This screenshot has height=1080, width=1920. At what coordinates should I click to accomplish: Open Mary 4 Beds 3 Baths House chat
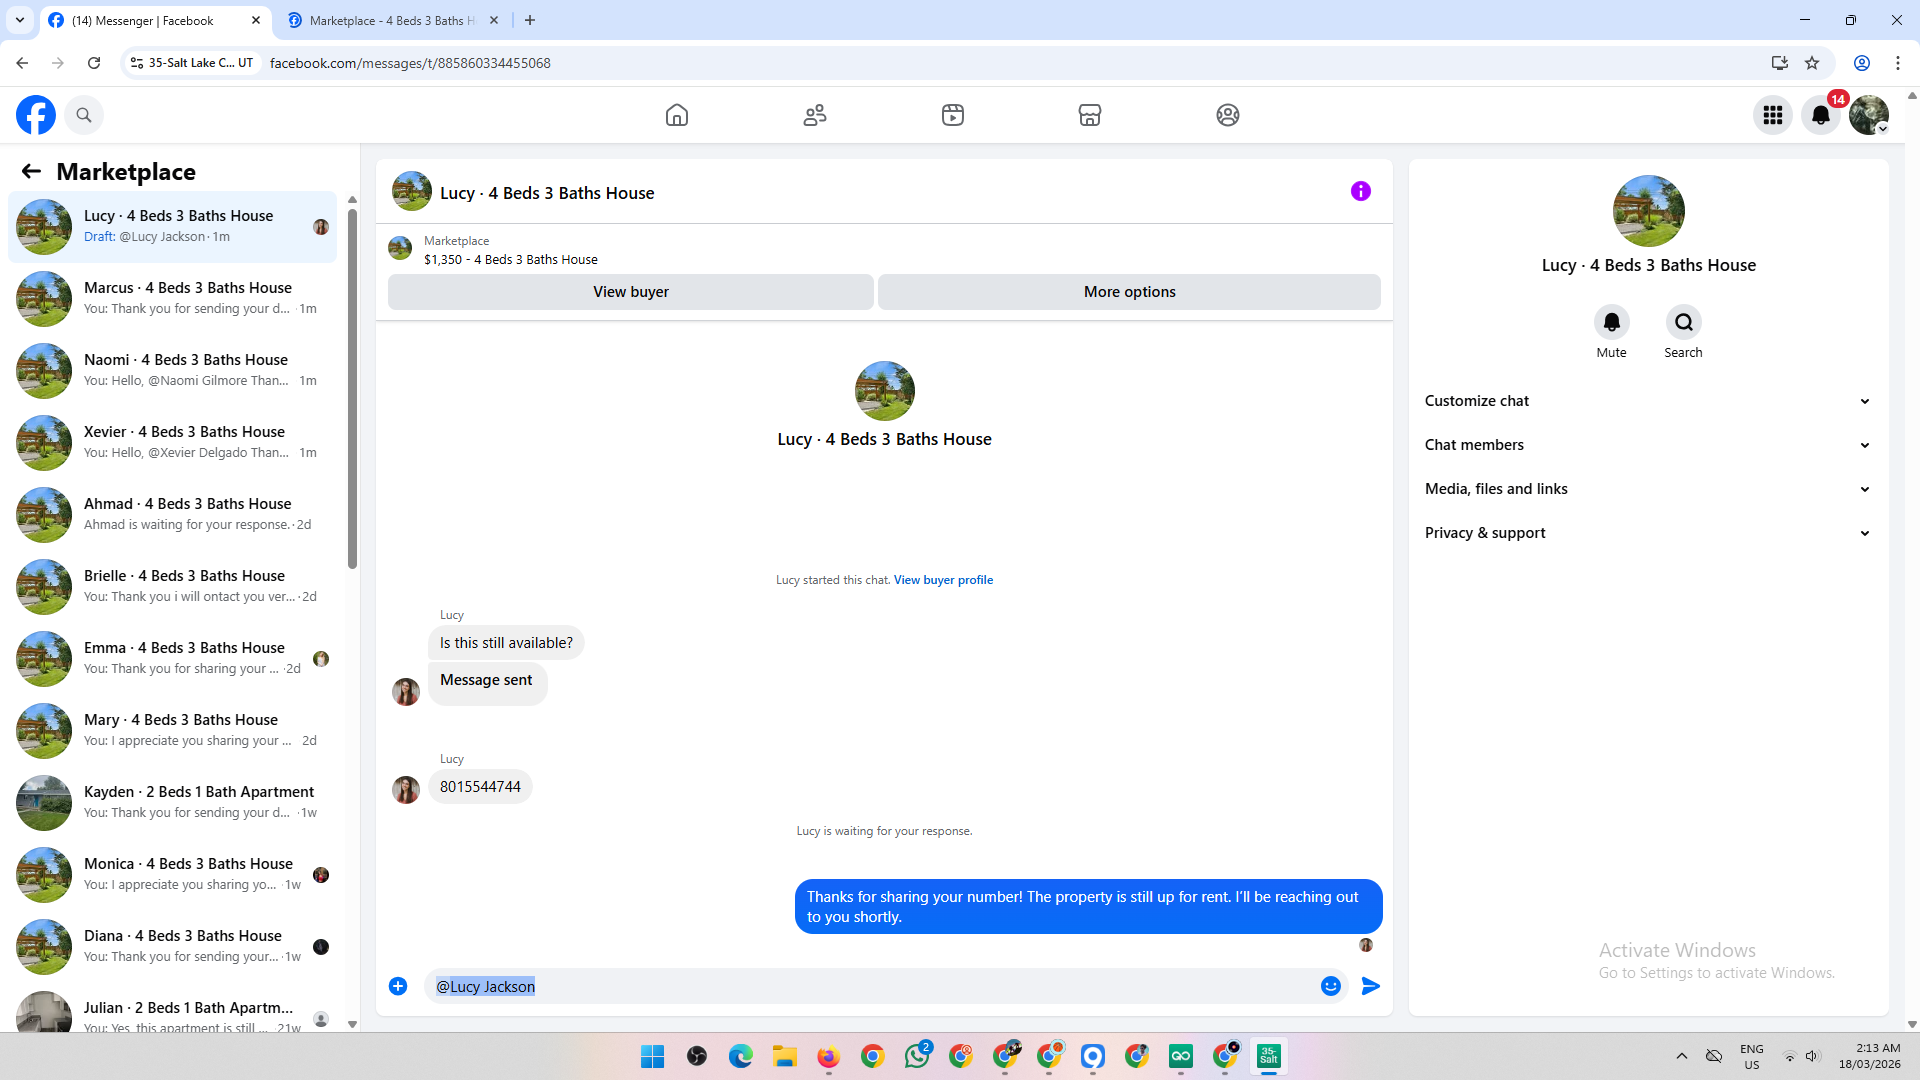click(x=172, y=730)
